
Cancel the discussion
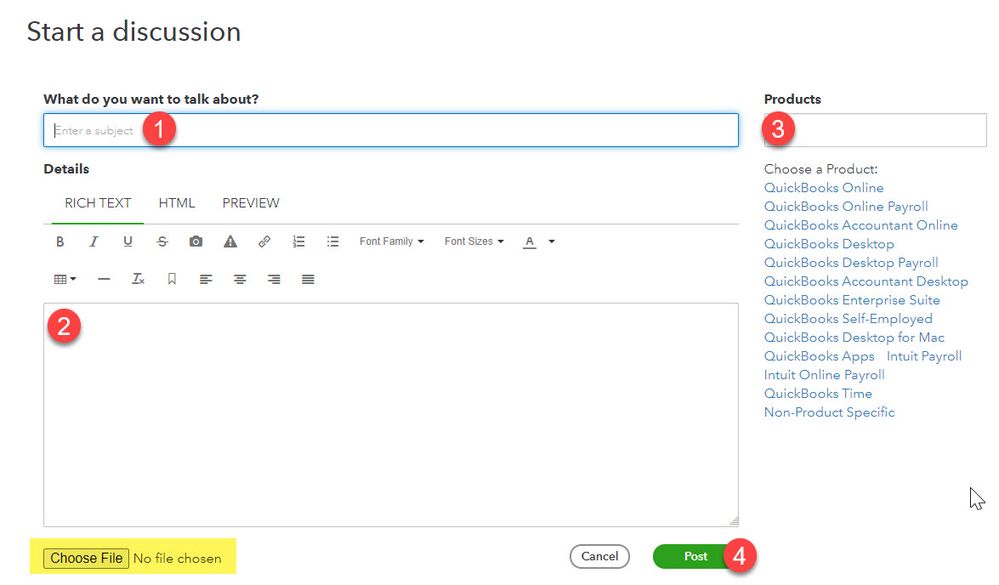[x=600, y=556]
